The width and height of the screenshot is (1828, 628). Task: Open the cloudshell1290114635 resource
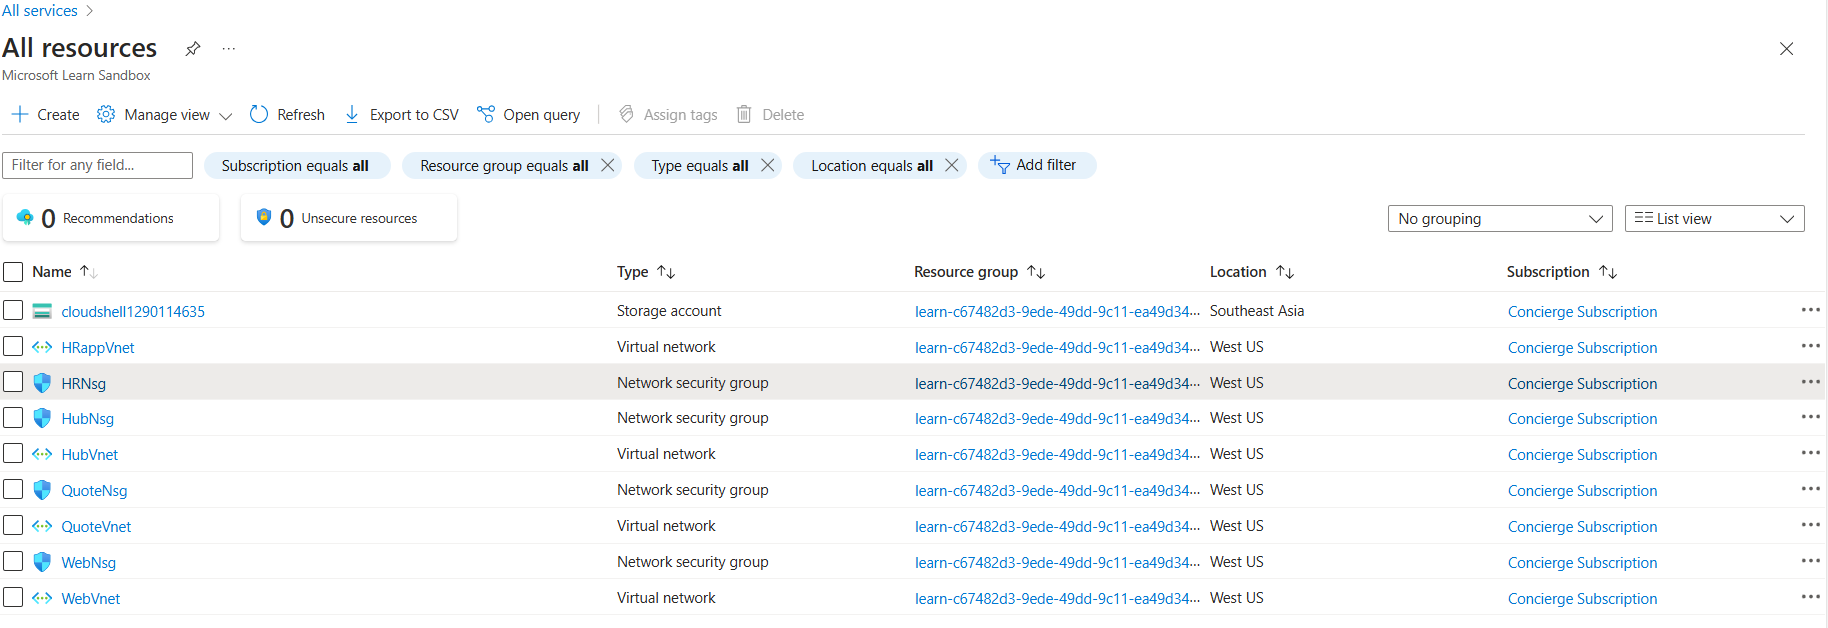(133, 312)
